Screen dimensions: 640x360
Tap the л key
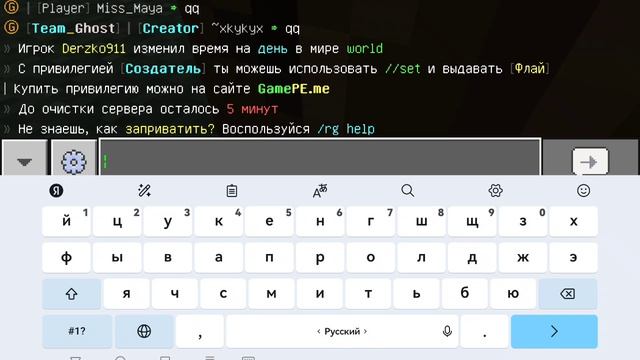pyautogui.click(x=421, y=258)
